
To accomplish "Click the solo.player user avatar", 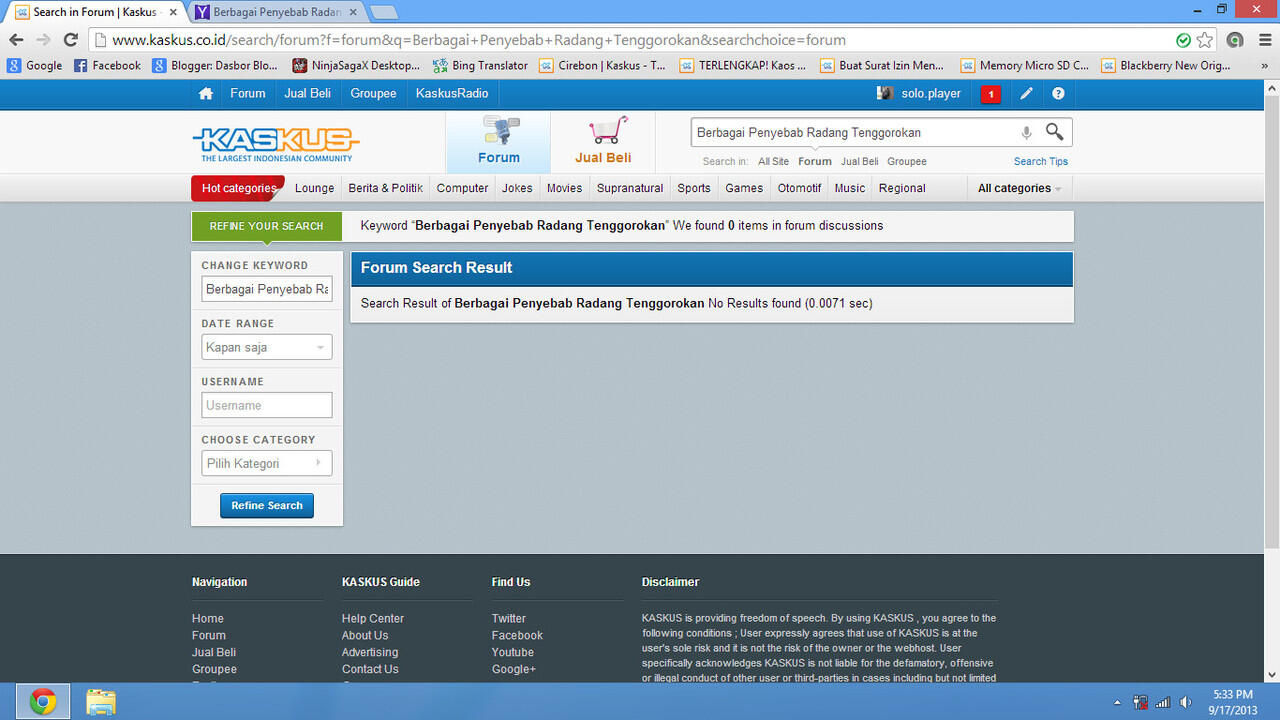I will (885, 93).
